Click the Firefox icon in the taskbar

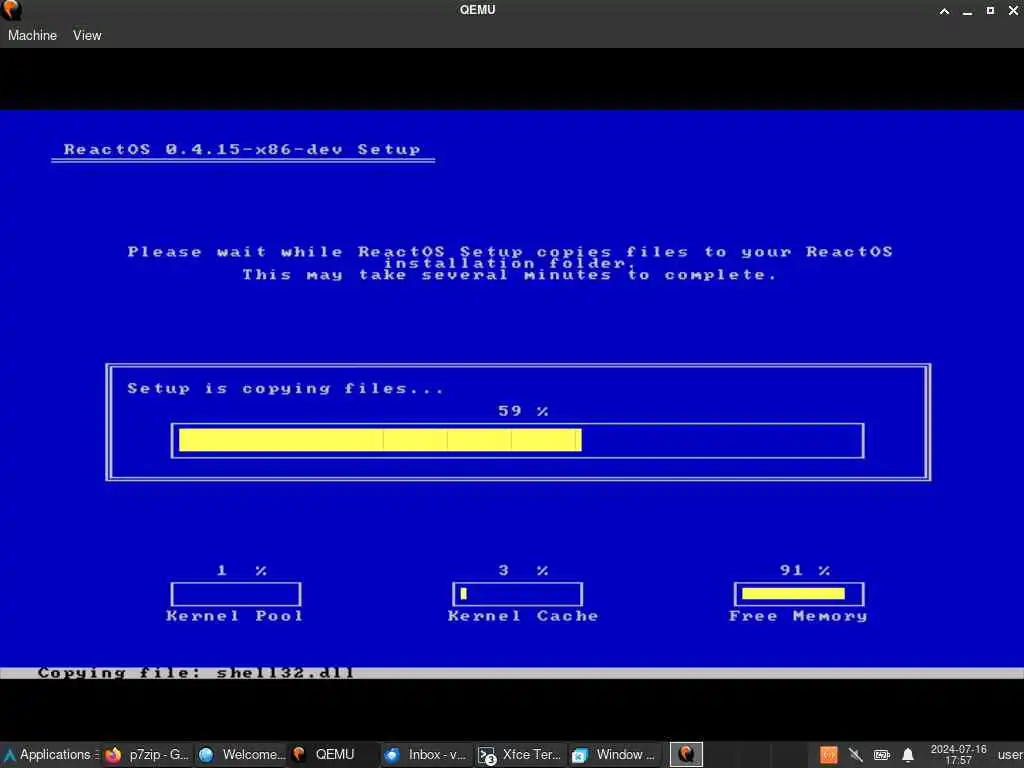[114, 755]
